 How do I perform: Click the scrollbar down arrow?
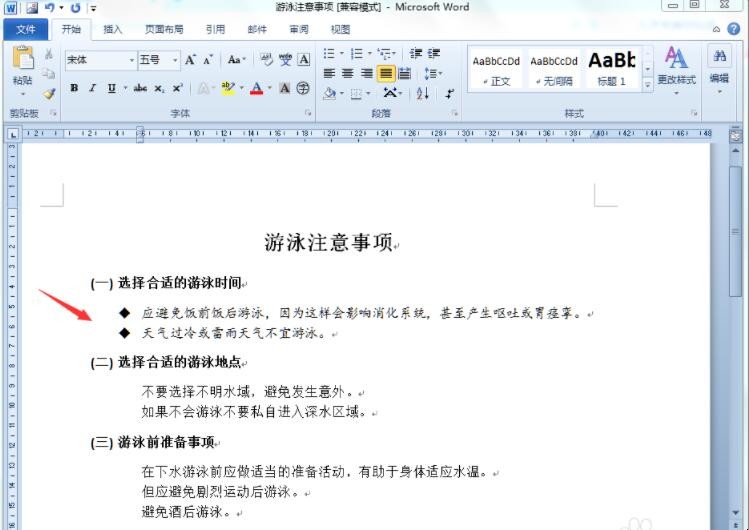(x=736, y=512)
